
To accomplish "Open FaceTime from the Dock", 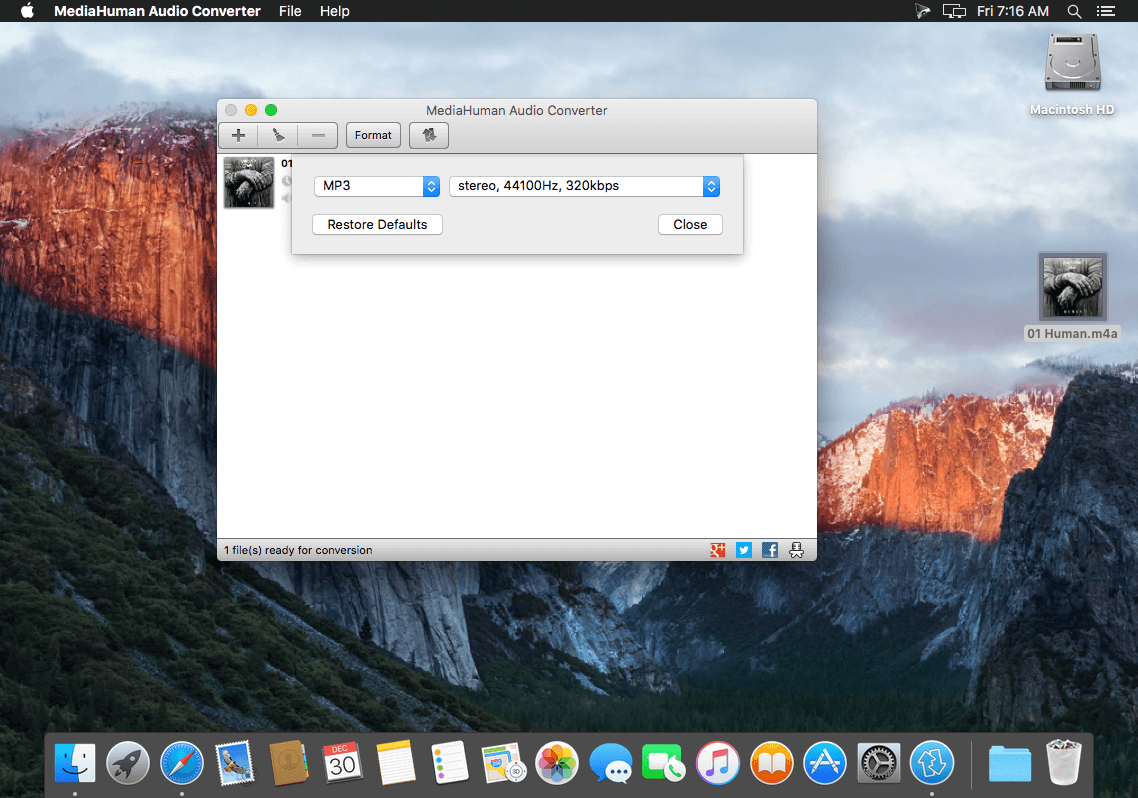I will click(x=663, y=763).
